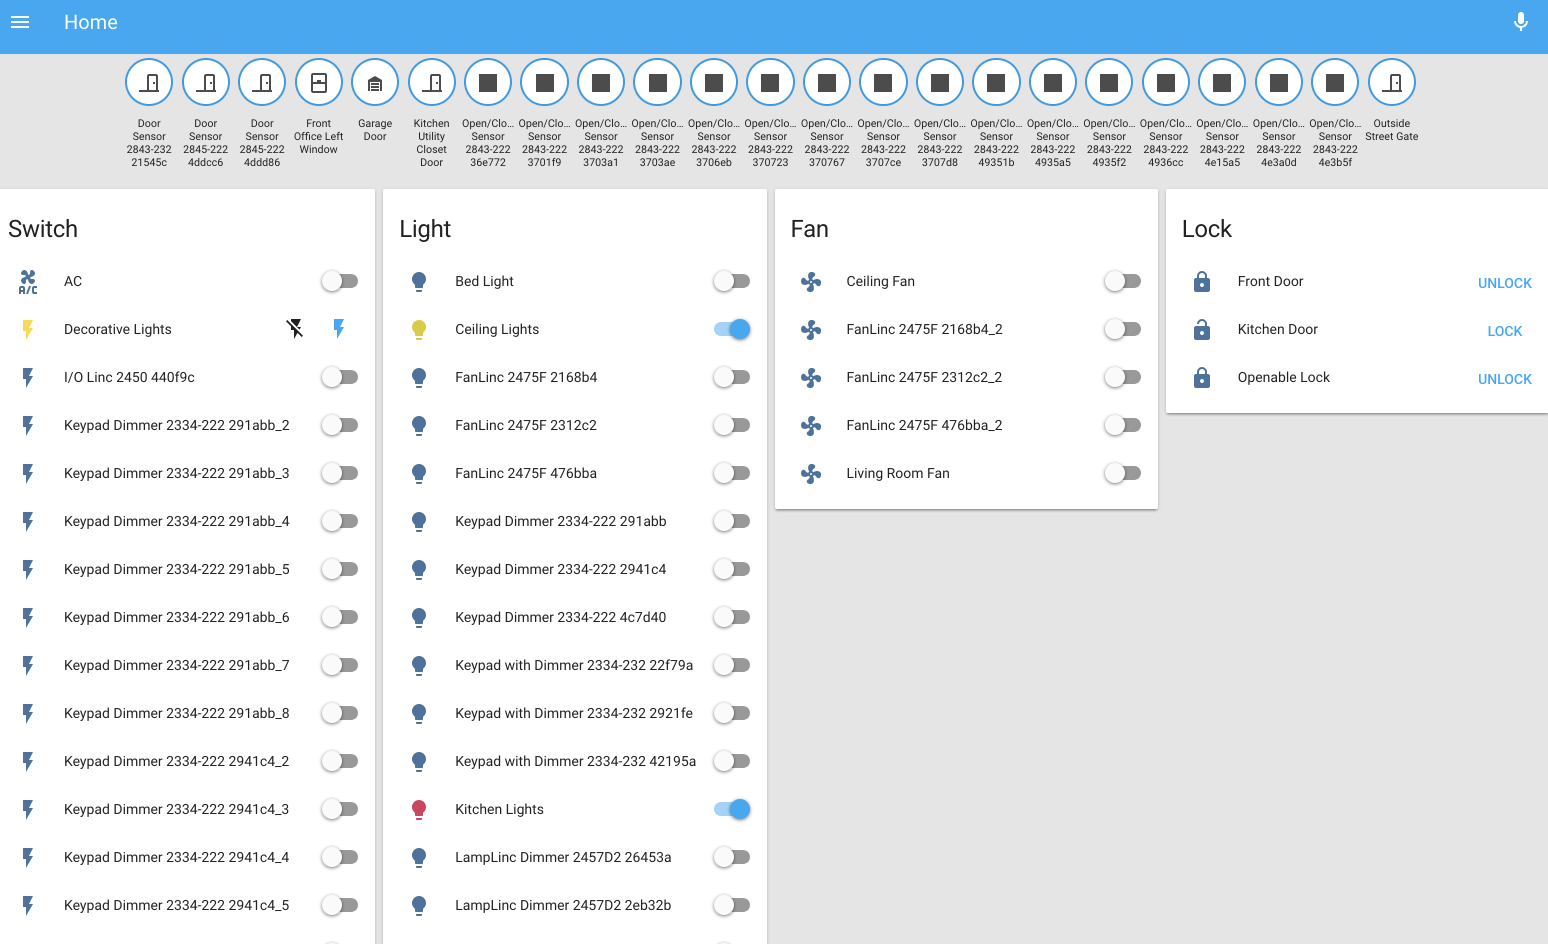Viewport: 1548px width, 944px height.
Task: Click the microphone voice command icon
Action: pos(1520,22)
